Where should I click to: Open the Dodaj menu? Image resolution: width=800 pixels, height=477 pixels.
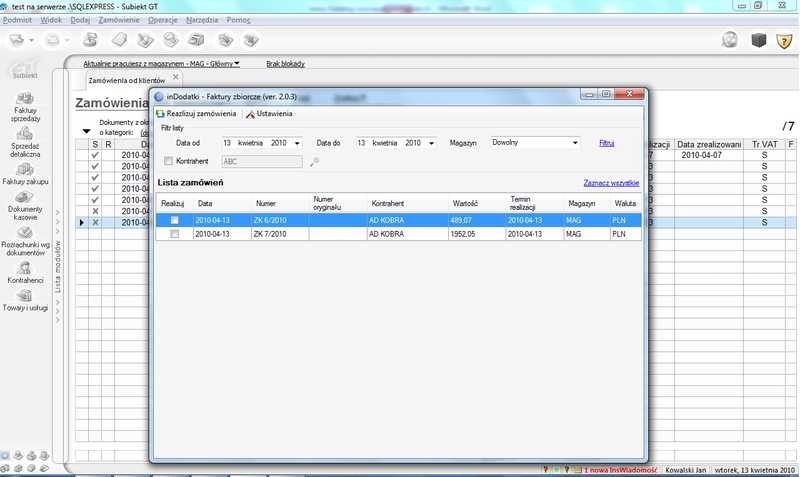[80, 20]
